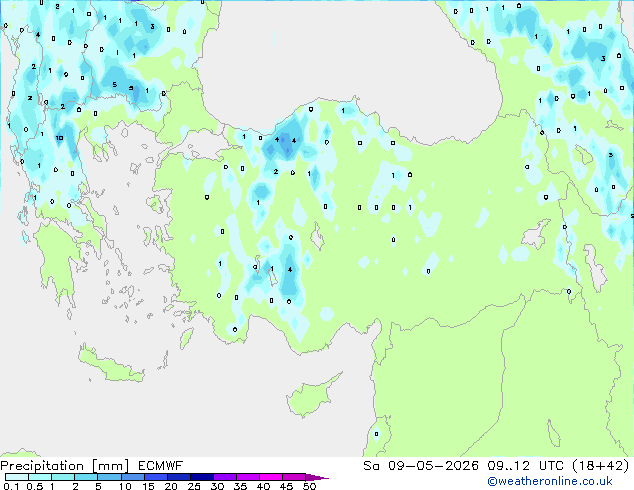Click the 25 to 30 mm legend swatch

[x=201, y=477]
